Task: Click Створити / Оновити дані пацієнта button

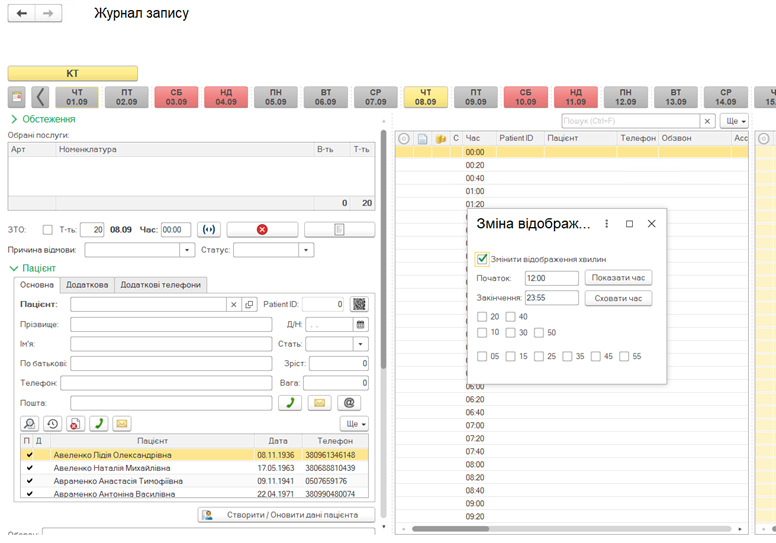Action: pos(286,515)
